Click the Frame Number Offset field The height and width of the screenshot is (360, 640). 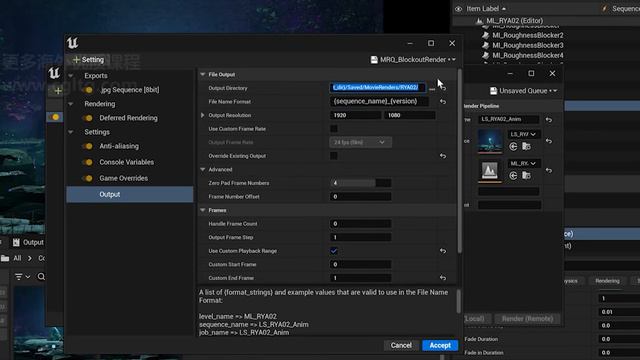pyautogui.click(x=360, y=197)
